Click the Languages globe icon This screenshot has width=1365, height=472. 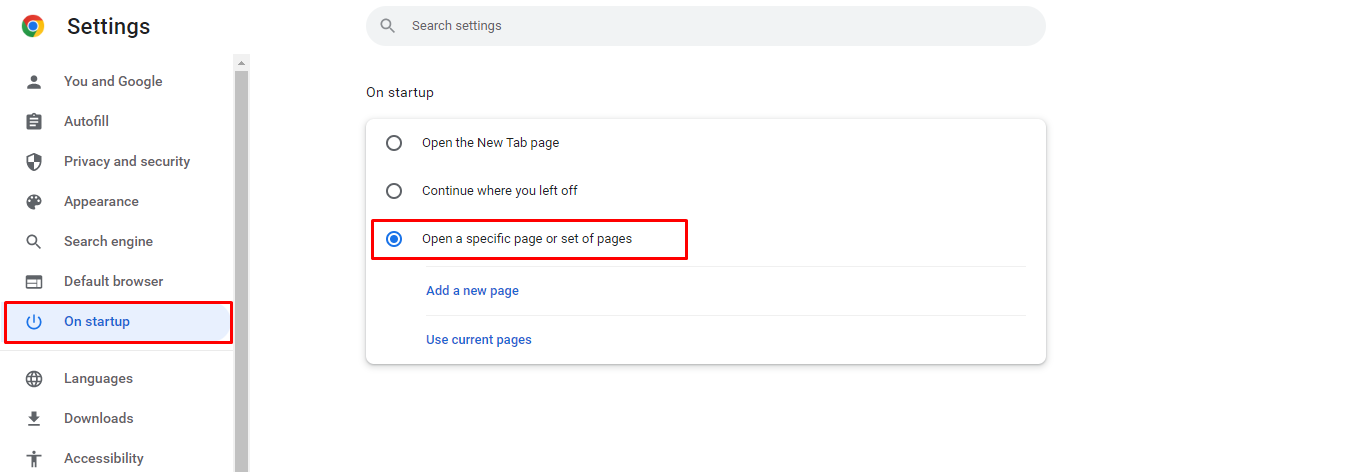pos(34,379)
